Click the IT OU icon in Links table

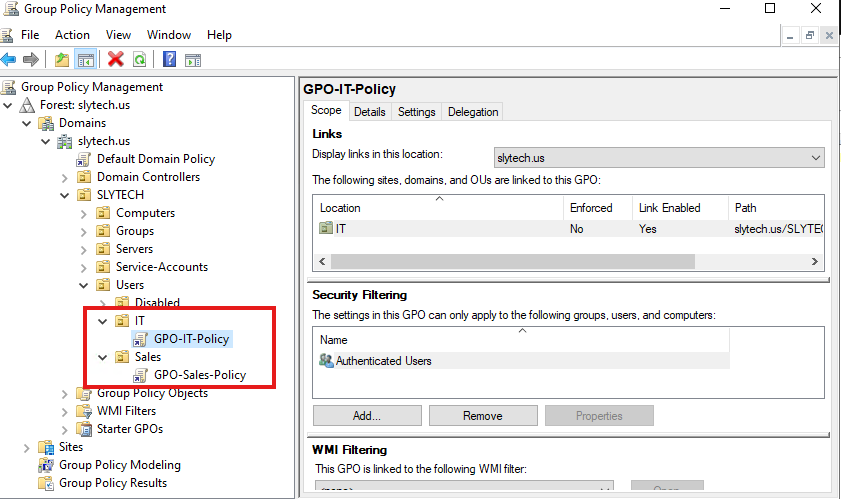pyautogui.click(x=326, y=228)
